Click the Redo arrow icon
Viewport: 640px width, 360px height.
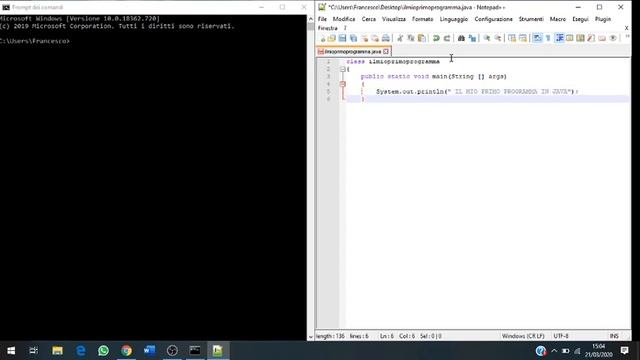pyautogui.click(x=447, y=38)
